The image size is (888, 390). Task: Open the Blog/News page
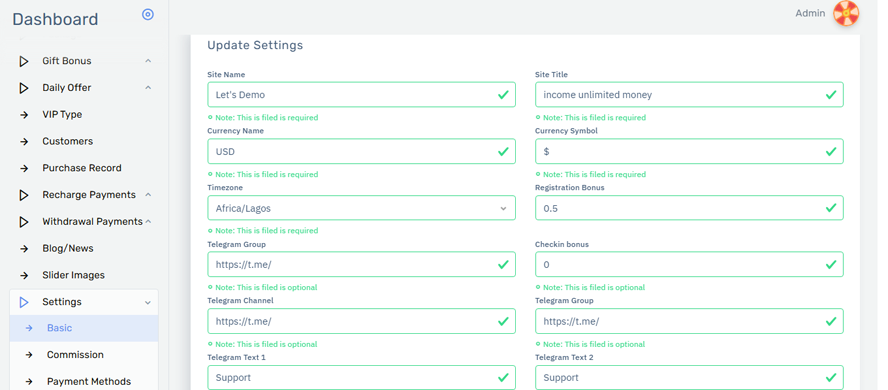coord(68,248)
